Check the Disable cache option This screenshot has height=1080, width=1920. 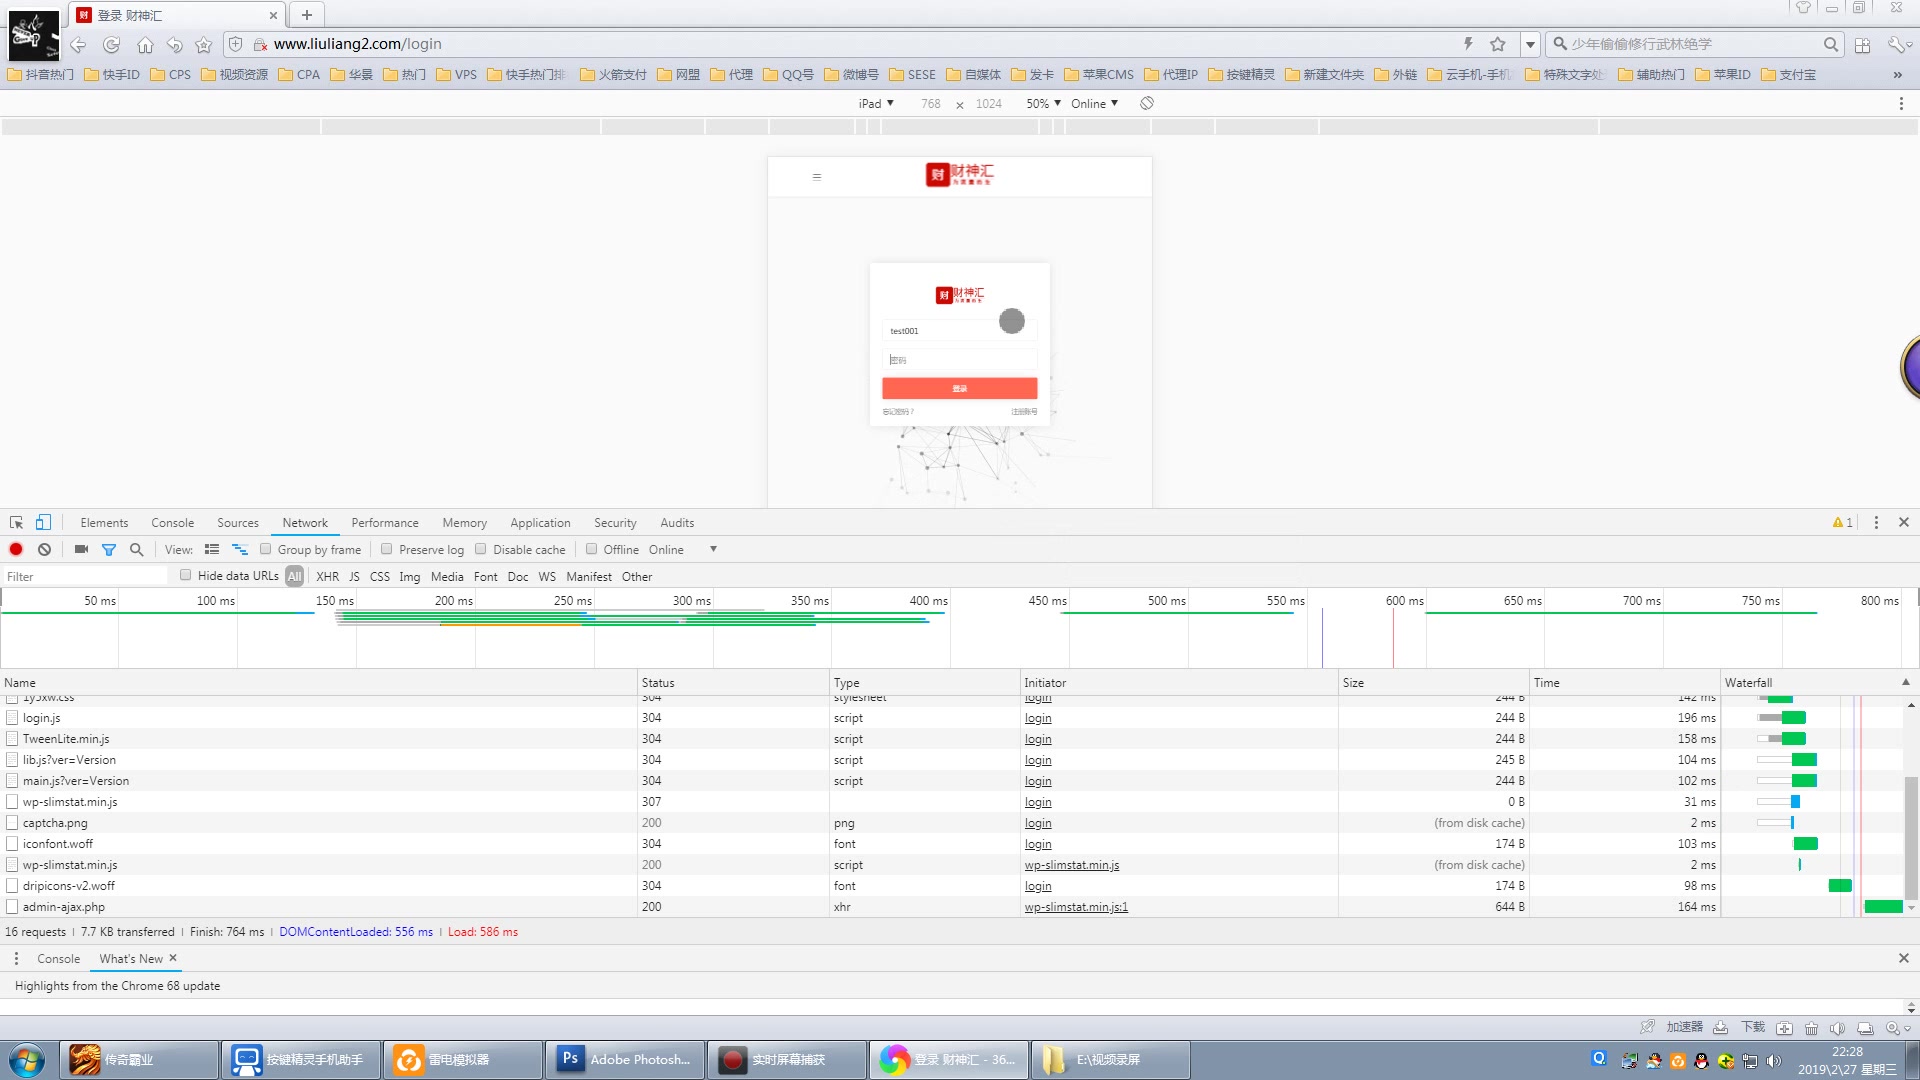481,549
